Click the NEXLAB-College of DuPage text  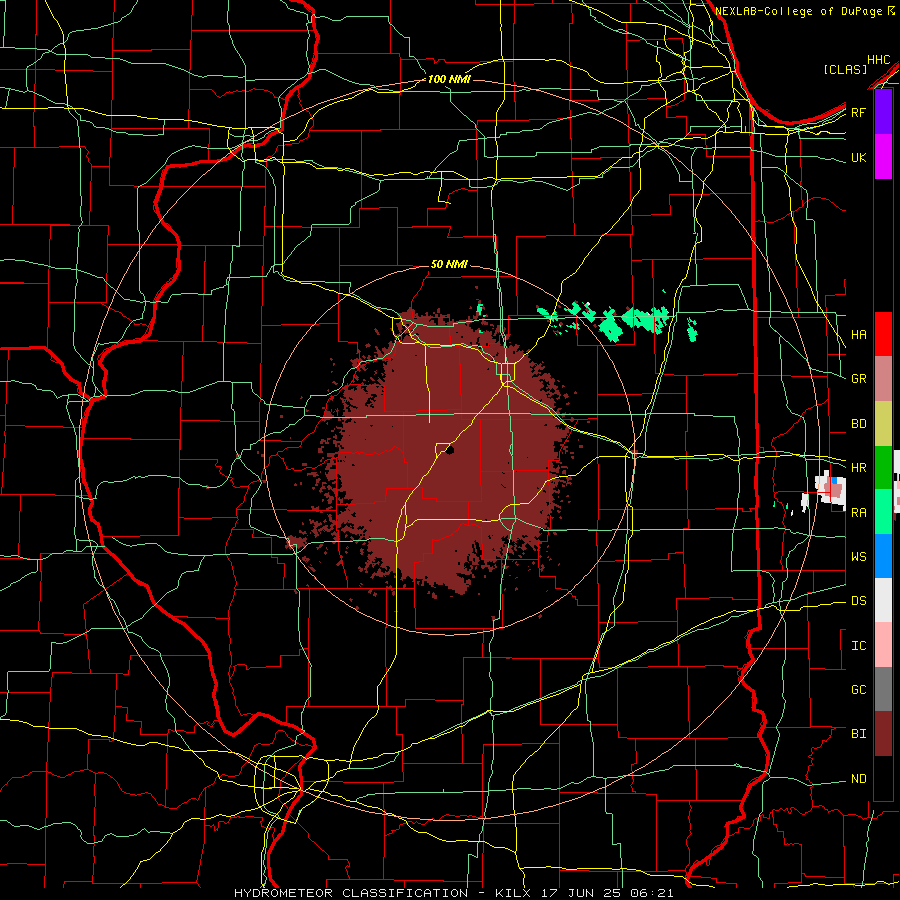coord(800,11)
